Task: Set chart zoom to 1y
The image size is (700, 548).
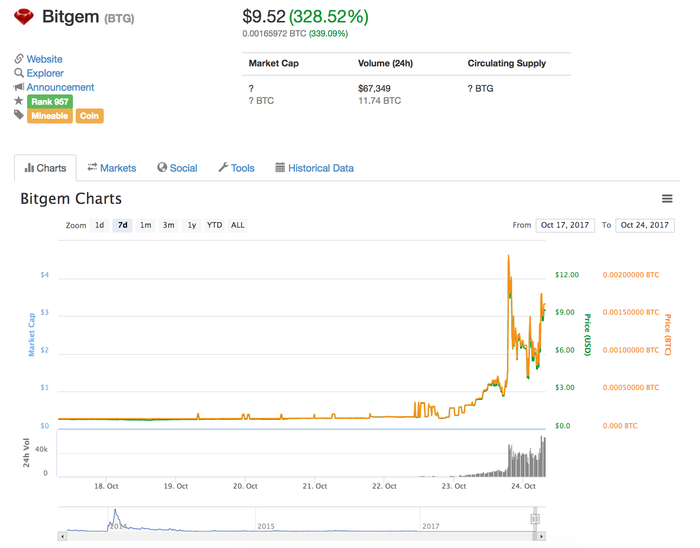Action: [192, 225]
